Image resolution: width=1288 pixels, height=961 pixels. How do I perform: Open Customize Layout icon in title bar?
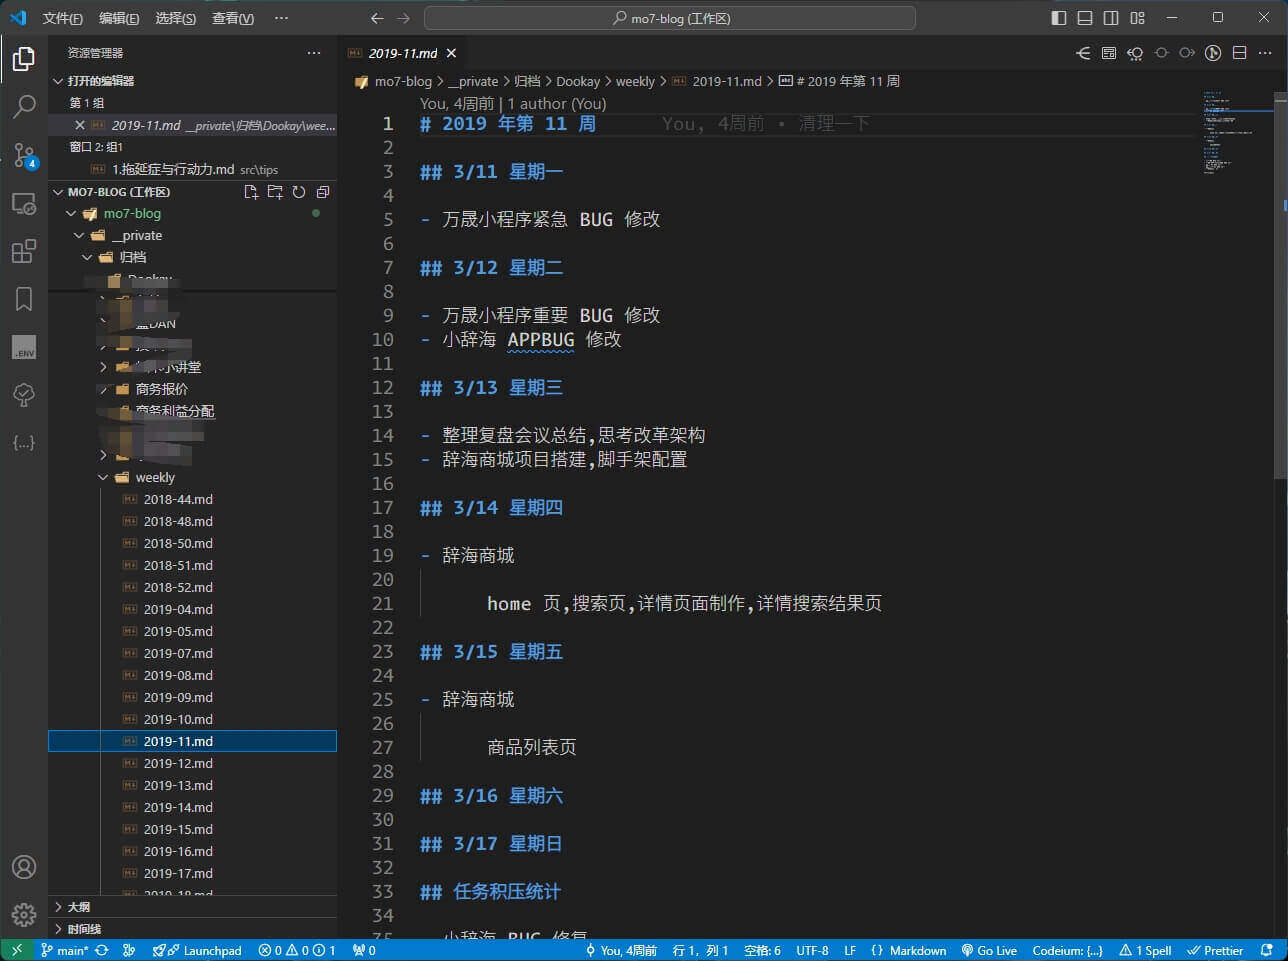pyautogui.click(x=1137, y=18)
